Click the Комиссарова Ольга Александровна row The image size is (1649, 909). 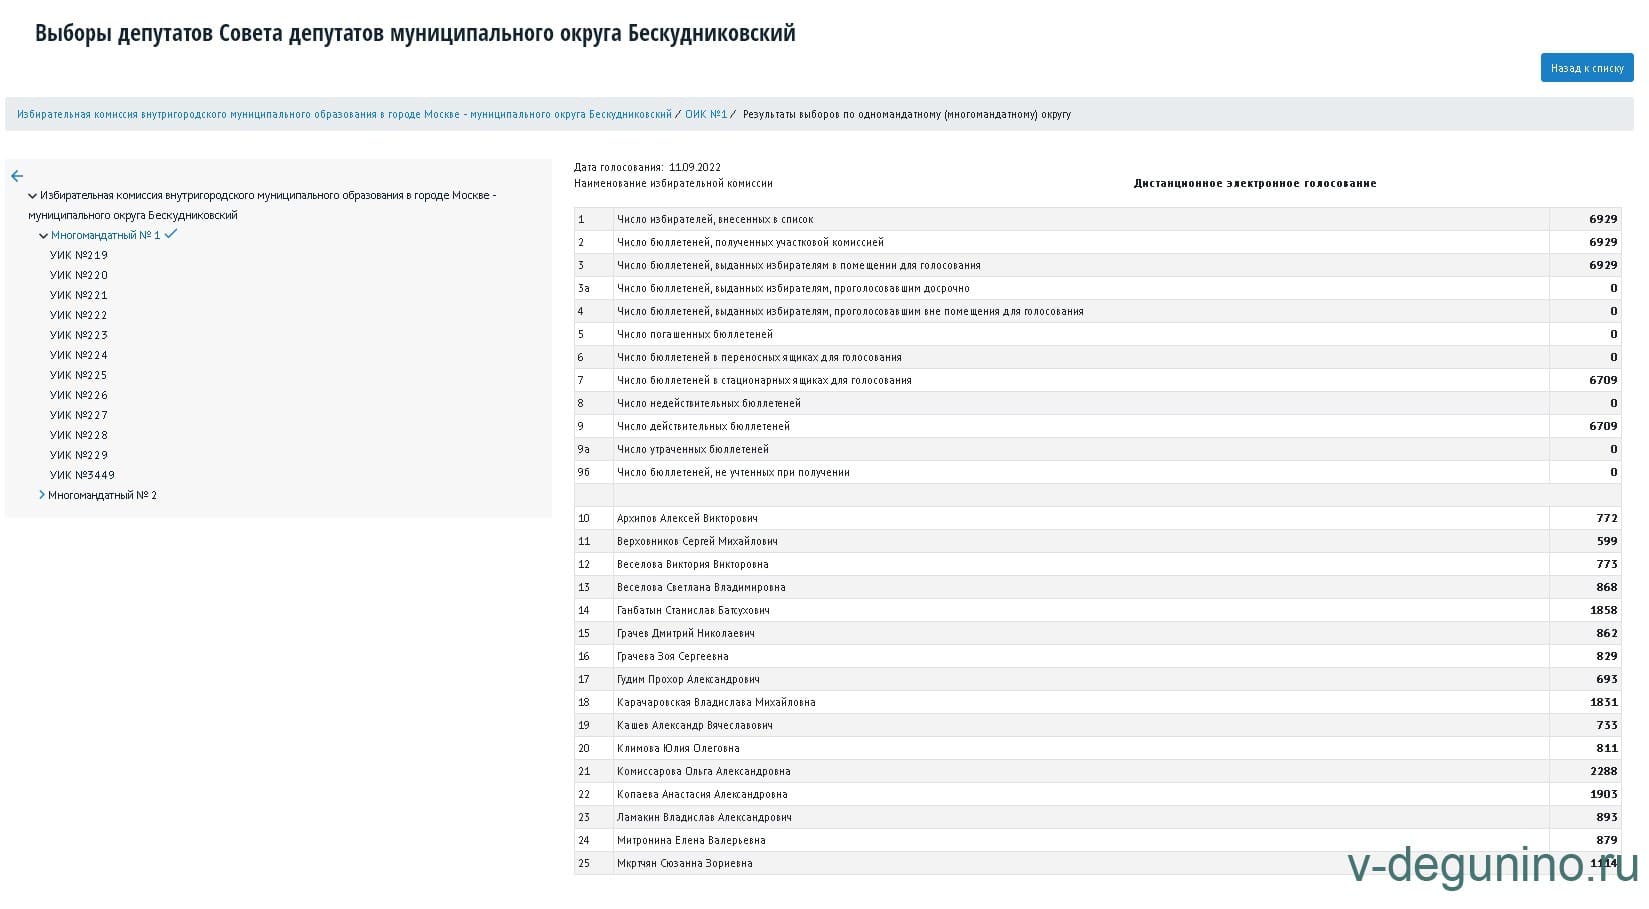tap(703, 771)
